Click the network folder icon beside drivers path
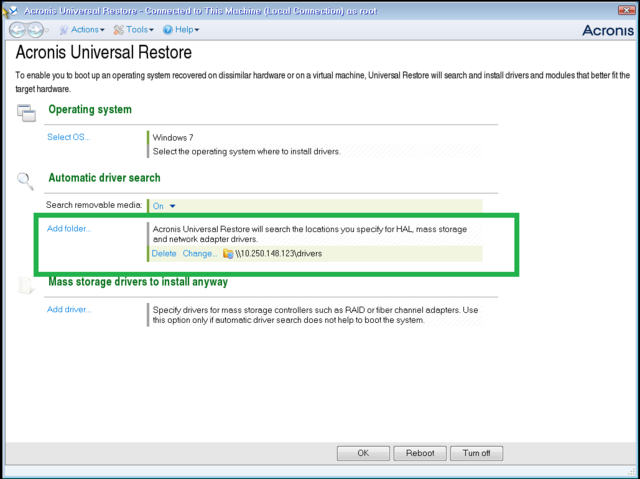 pyautogui.click(x=228, y=254)
